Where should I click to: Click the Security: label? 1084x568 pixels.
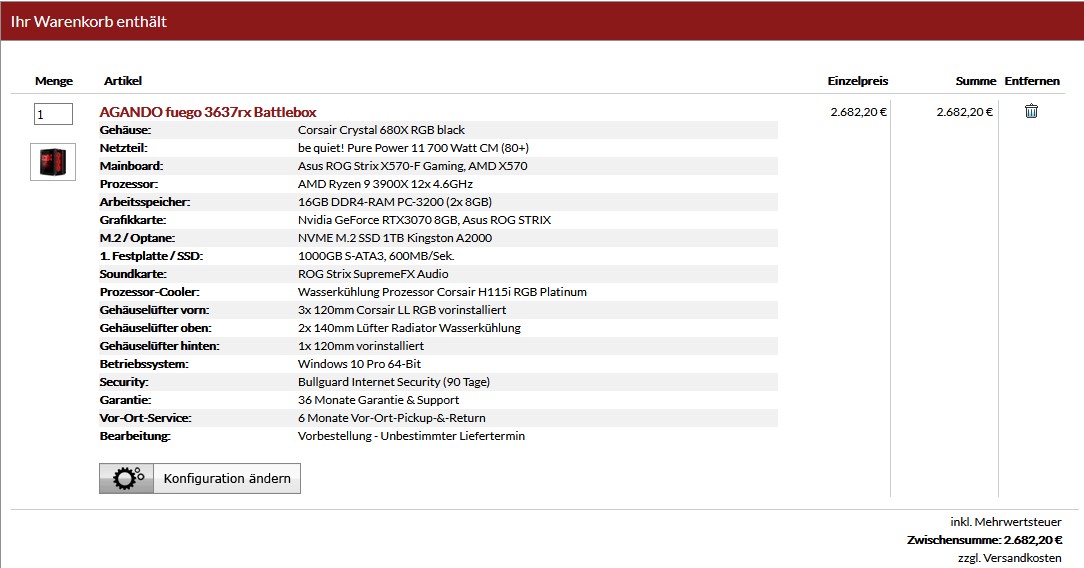pyautogui.click(x=124, y=381)
